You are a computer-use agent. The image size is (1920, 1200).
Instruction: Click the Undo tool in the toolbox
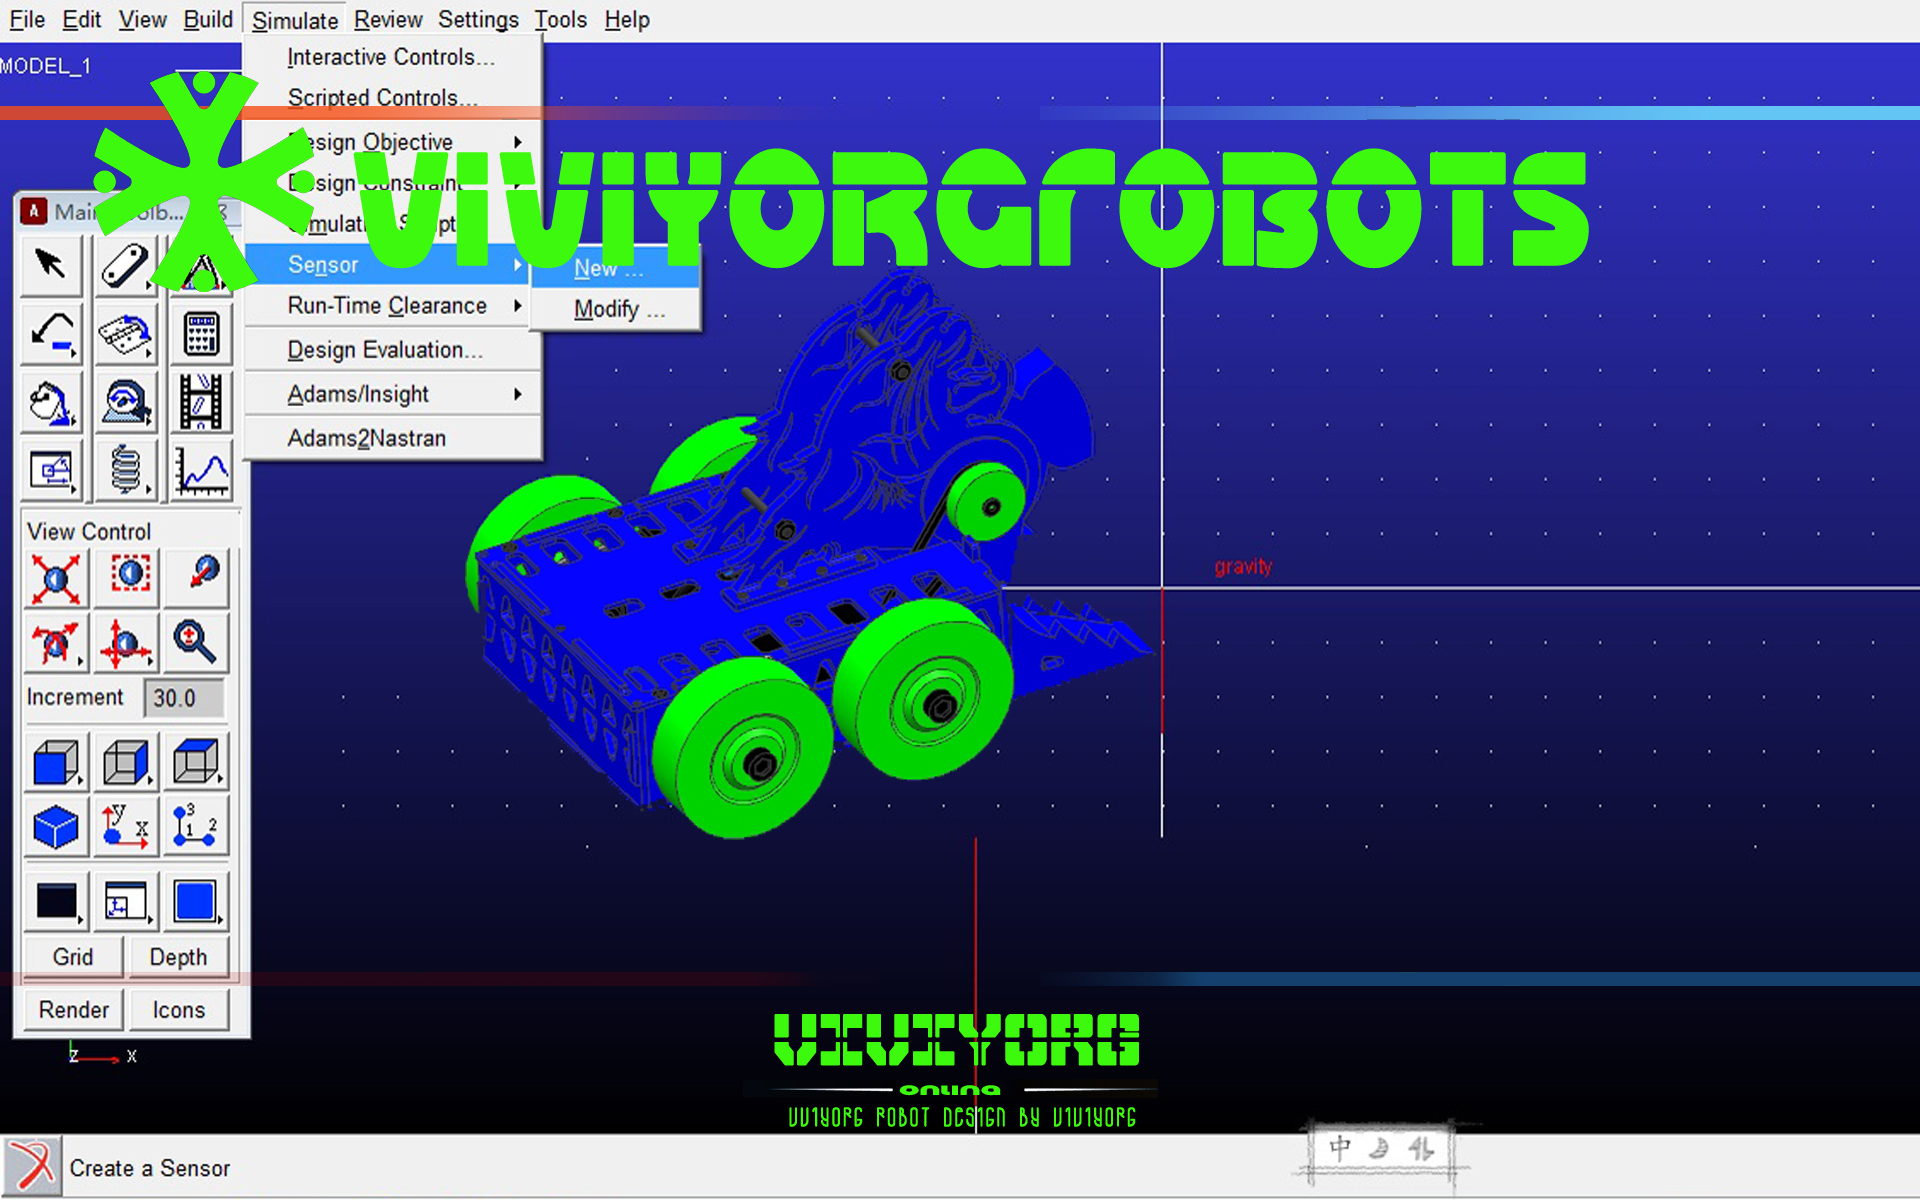[50, 334]
